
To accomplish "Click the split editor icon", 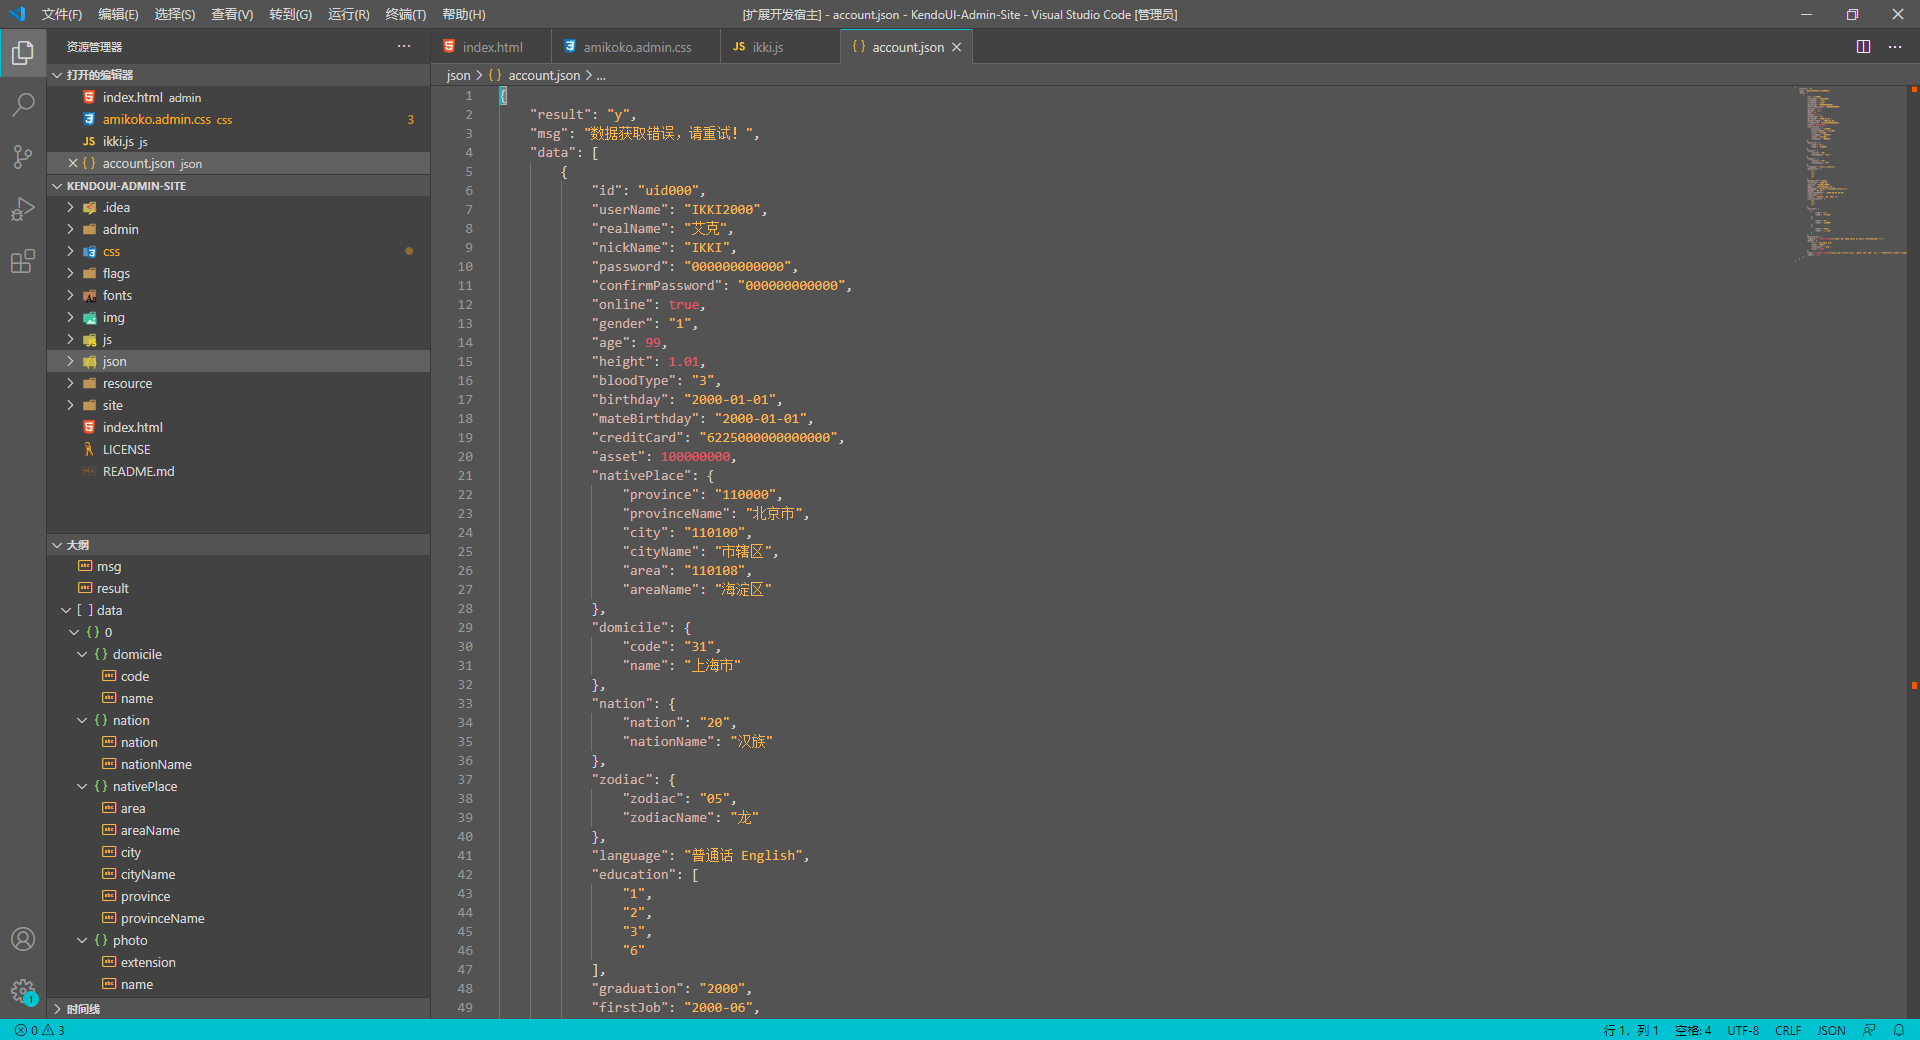I will pos(1863,47).
